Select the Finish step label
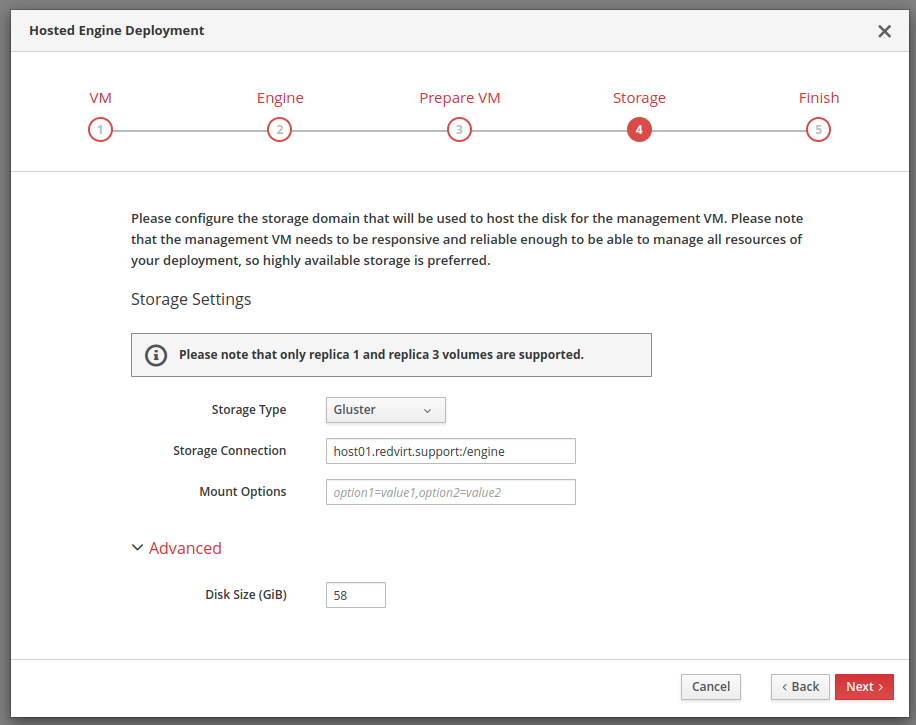The width and height of the screenshot is (916, 725). coord(818,98)
